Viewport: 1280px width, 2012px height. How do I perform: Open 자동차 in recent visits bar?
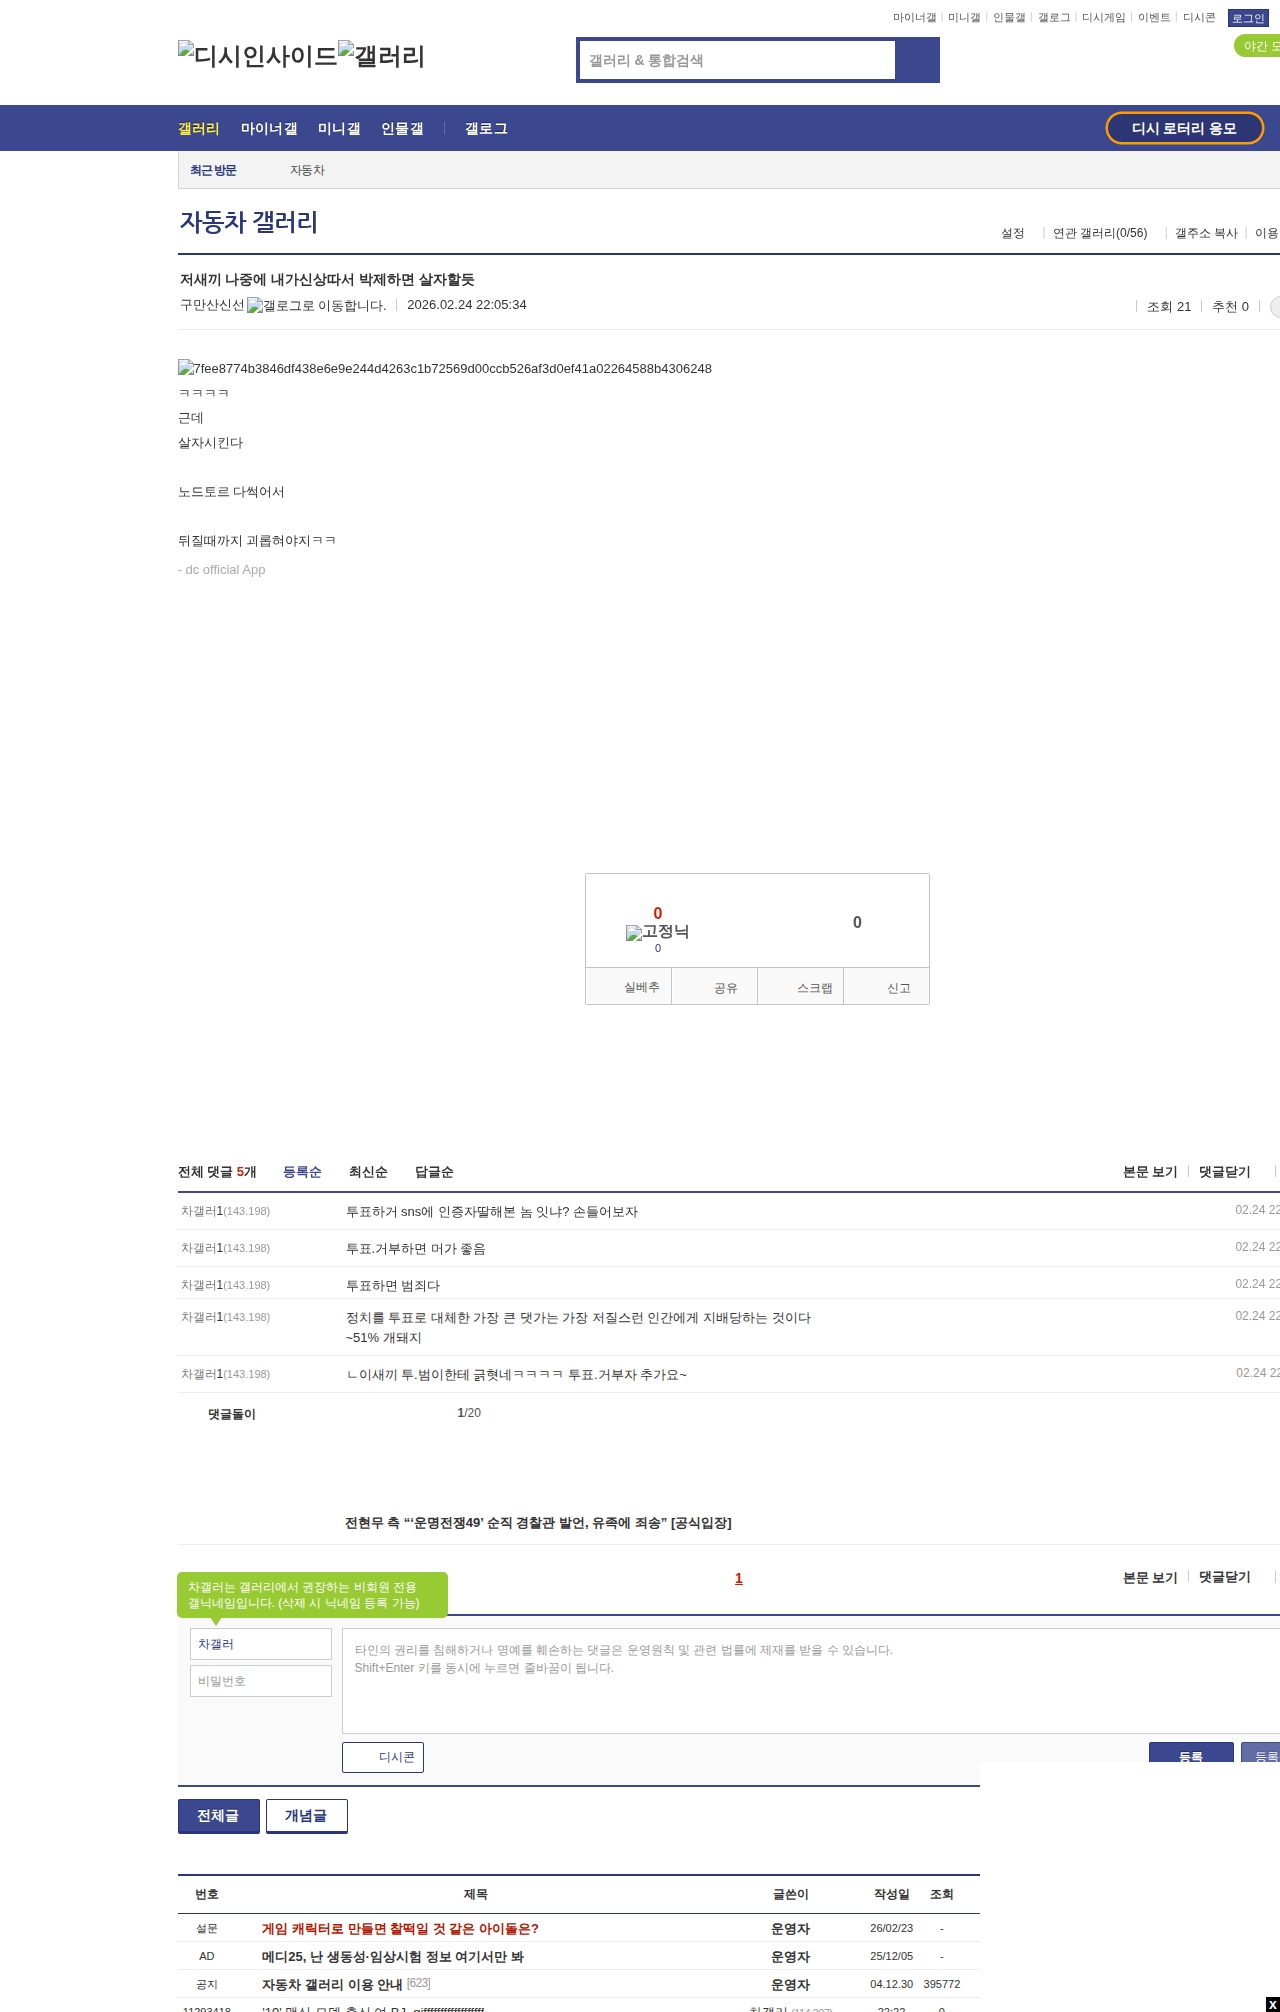[x=307, y=170]
